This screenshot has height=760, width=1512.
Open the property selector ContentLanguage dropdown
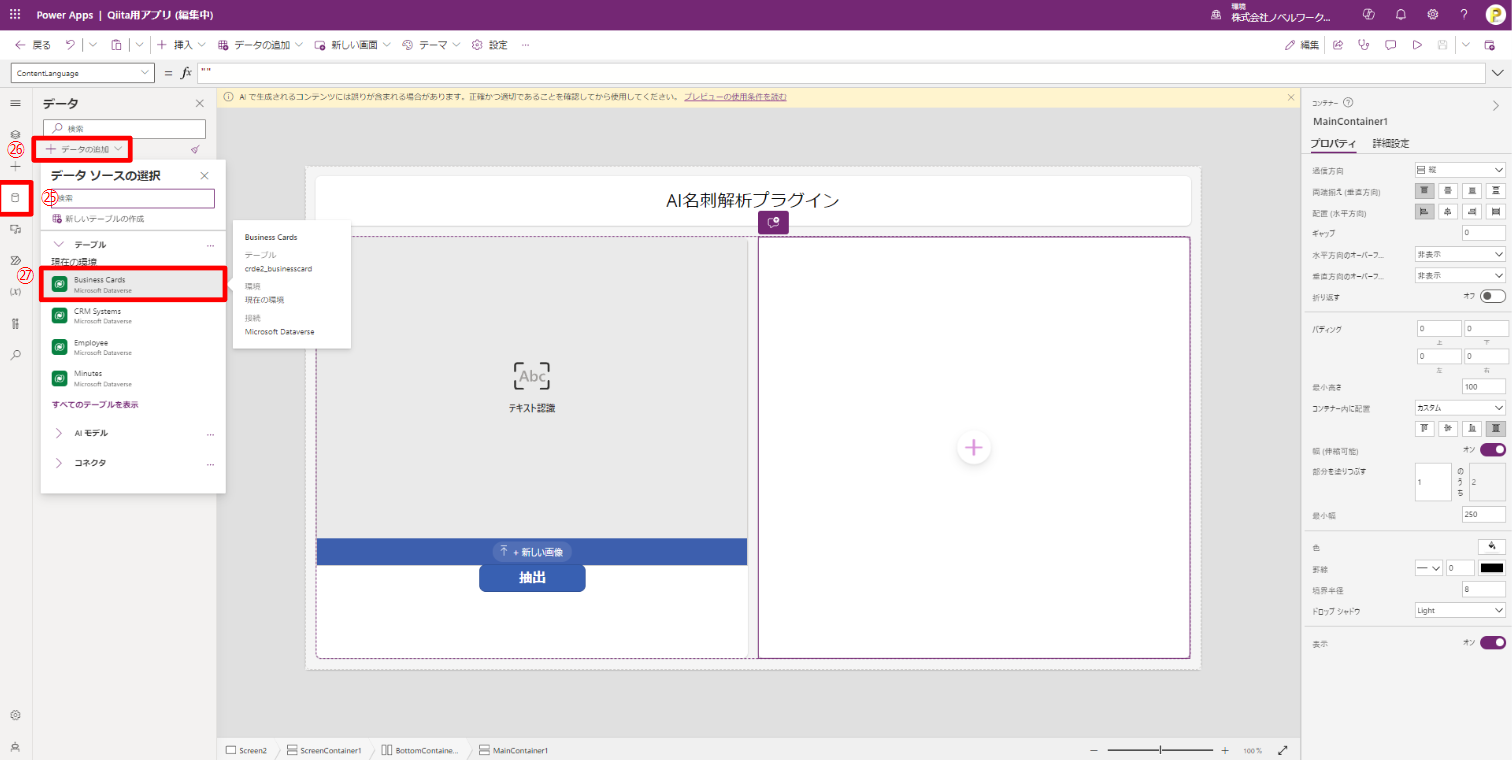[x=82, y=73]
